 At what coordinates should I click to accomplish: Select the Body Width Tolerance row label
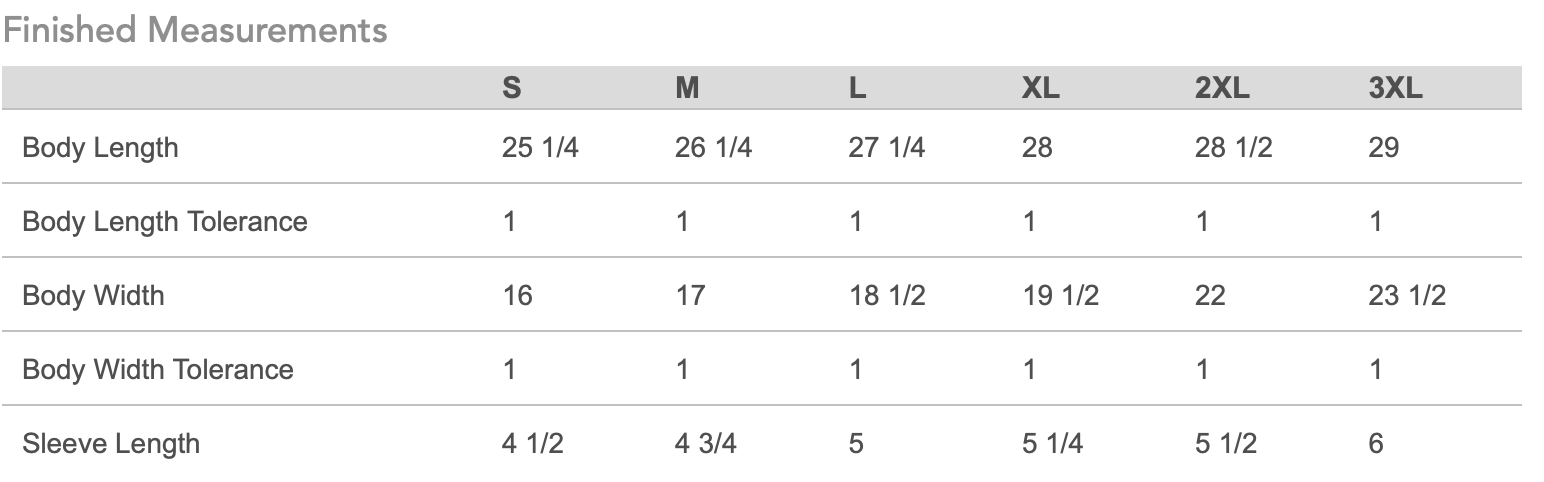(x=158, y=369)
